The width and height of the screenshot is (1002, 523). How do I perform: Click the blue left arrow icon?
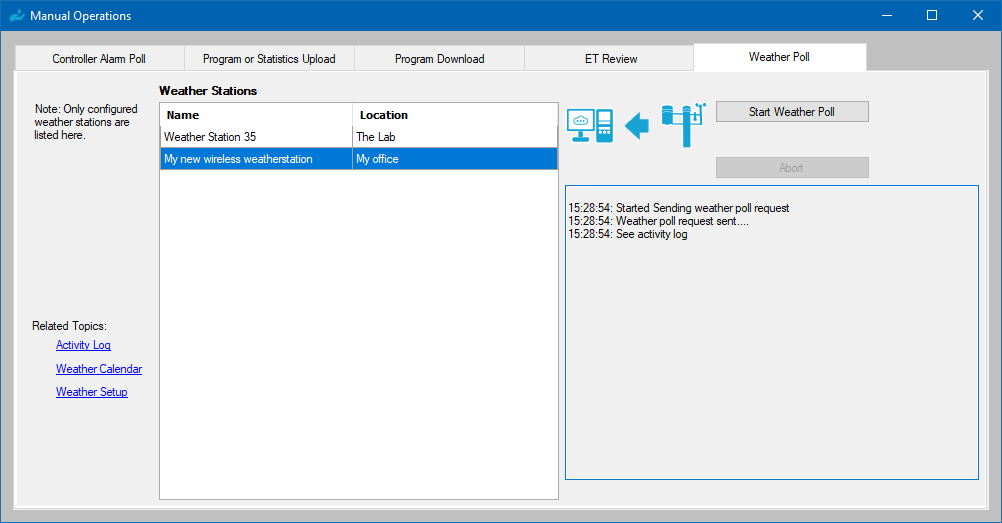pyautogui.click(x=636, y=125)
